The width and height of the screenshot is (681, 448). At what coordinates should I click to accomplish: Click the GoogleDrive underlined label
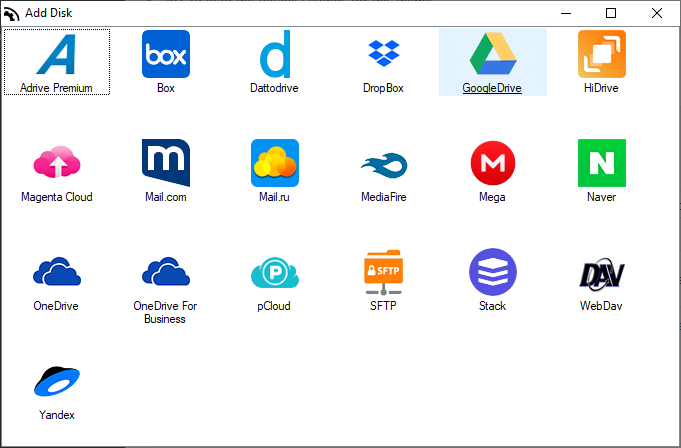click(492, 88)
